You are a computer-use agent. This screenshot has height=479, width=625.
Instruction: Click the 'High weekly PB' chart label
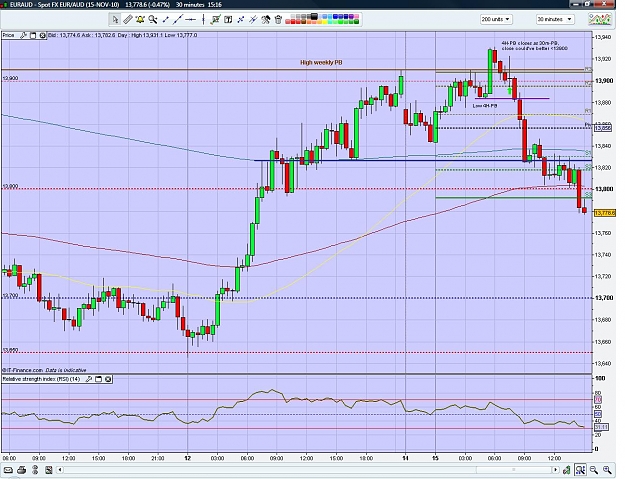coord(321,63)
